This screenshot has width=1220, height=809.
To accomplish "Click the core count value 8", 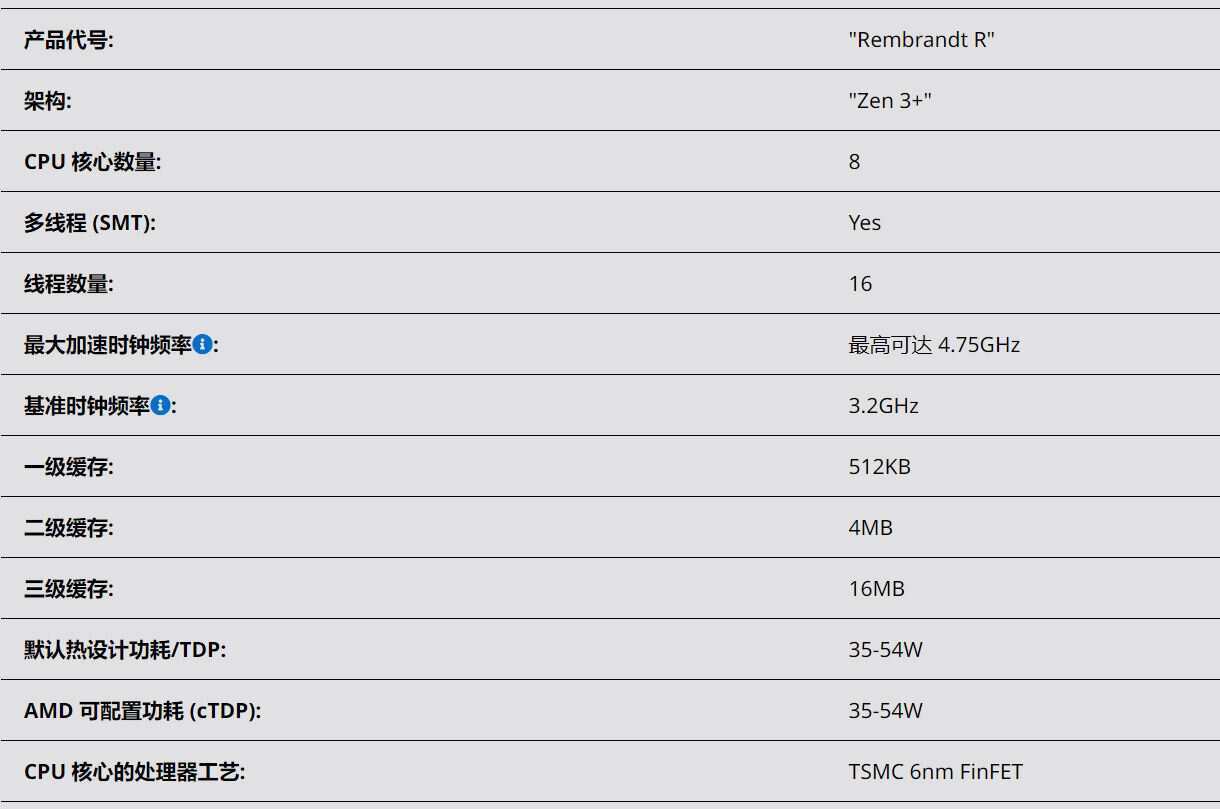I will 854,162.
